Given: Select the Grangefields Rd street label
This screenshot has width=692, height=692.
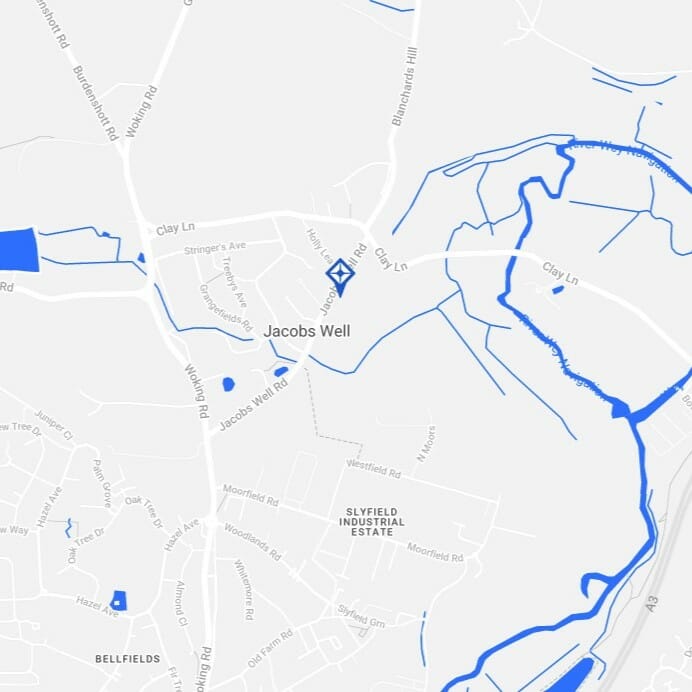Looking at the screenshot, I should coord(226,308).
